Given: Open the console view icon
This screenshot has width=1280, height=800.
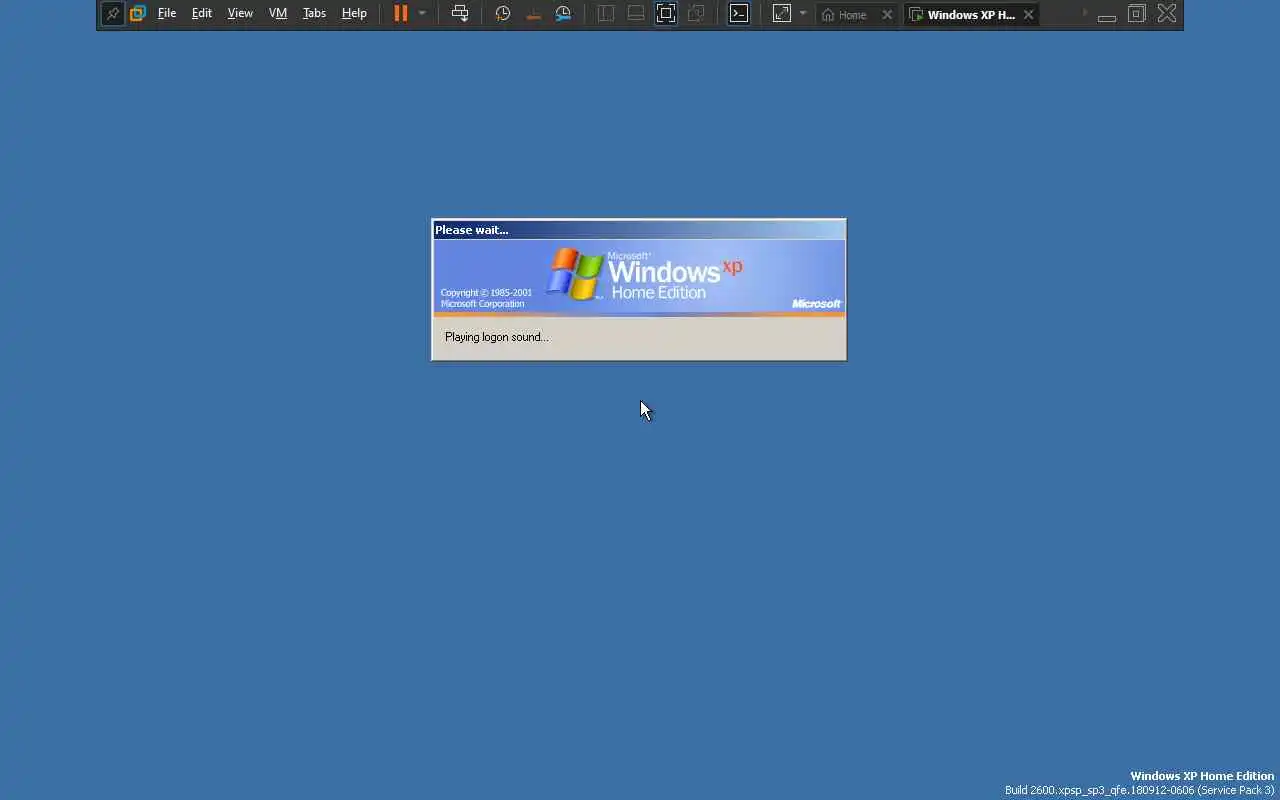Looking at the screenshot, I should pos(739,14).
